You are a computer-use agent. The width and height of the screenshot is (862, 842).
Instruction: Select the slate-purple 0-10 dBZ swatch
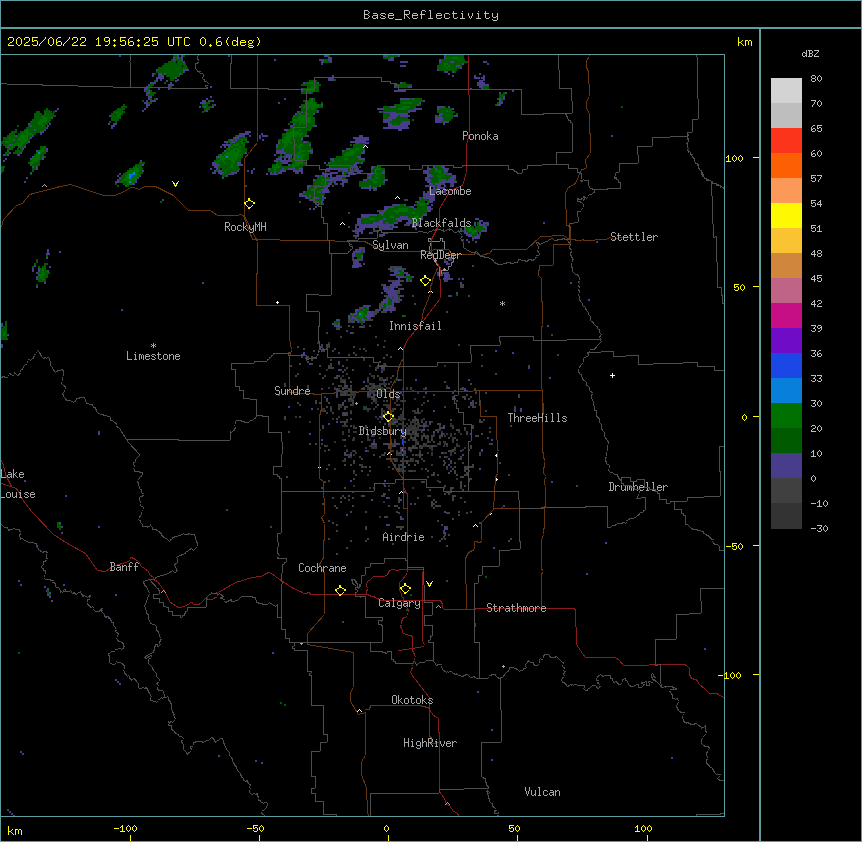point(786,466)
